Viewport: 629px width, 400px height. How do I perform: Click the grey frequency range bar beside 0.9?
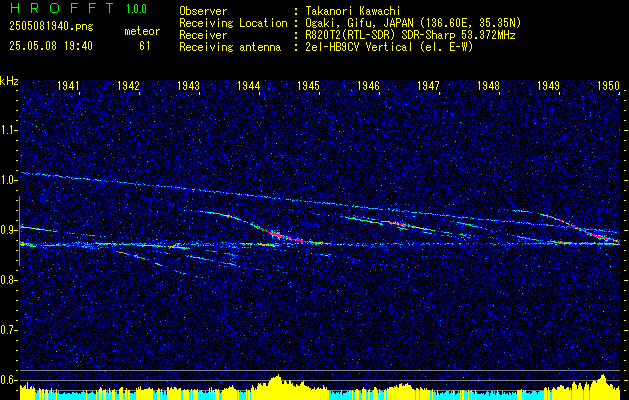(19, 231)
